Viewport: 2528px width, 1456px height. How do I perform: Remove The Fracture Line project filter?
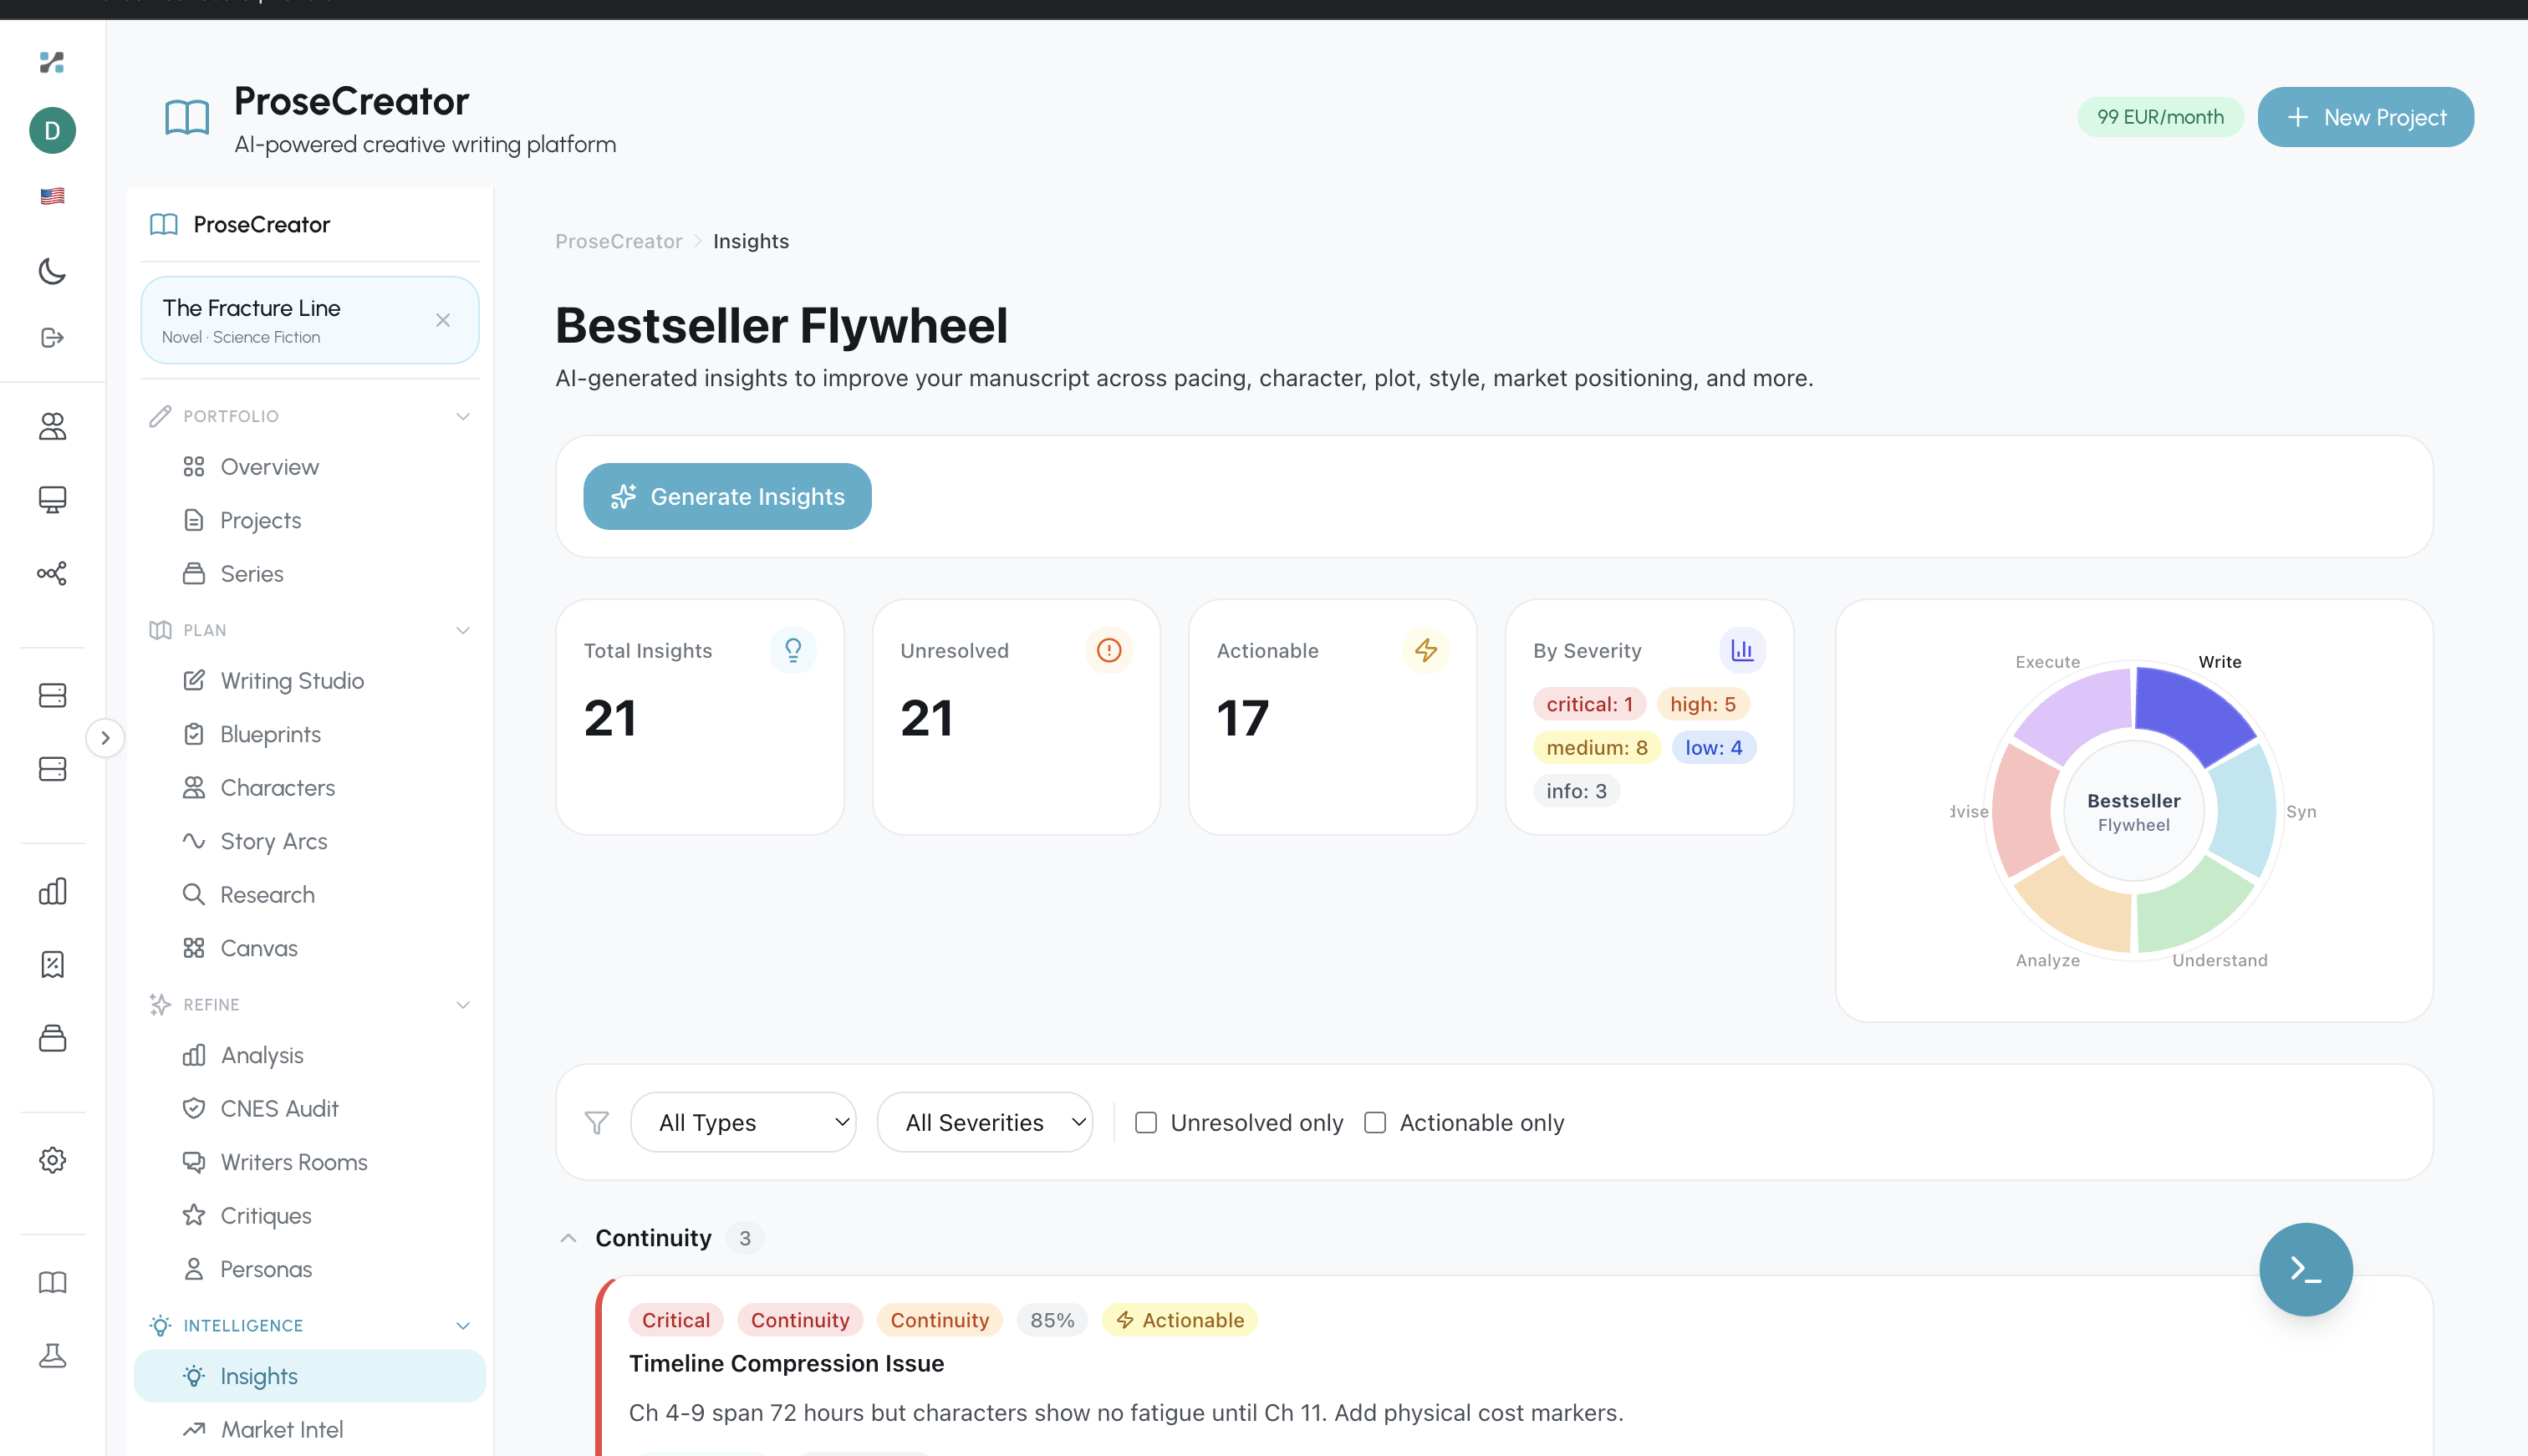(x=443, y=320)
